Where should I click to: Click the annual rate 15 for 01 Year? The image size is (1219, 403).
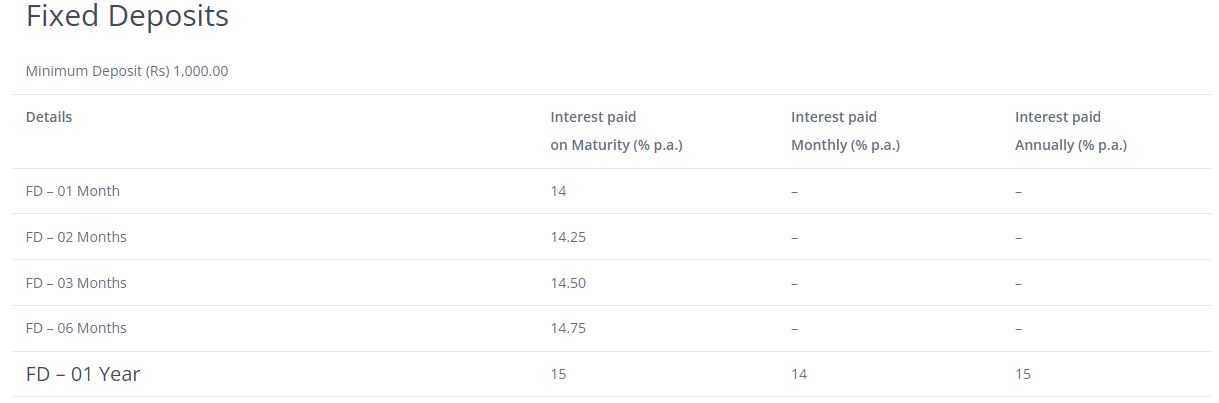click(1023, 374)
